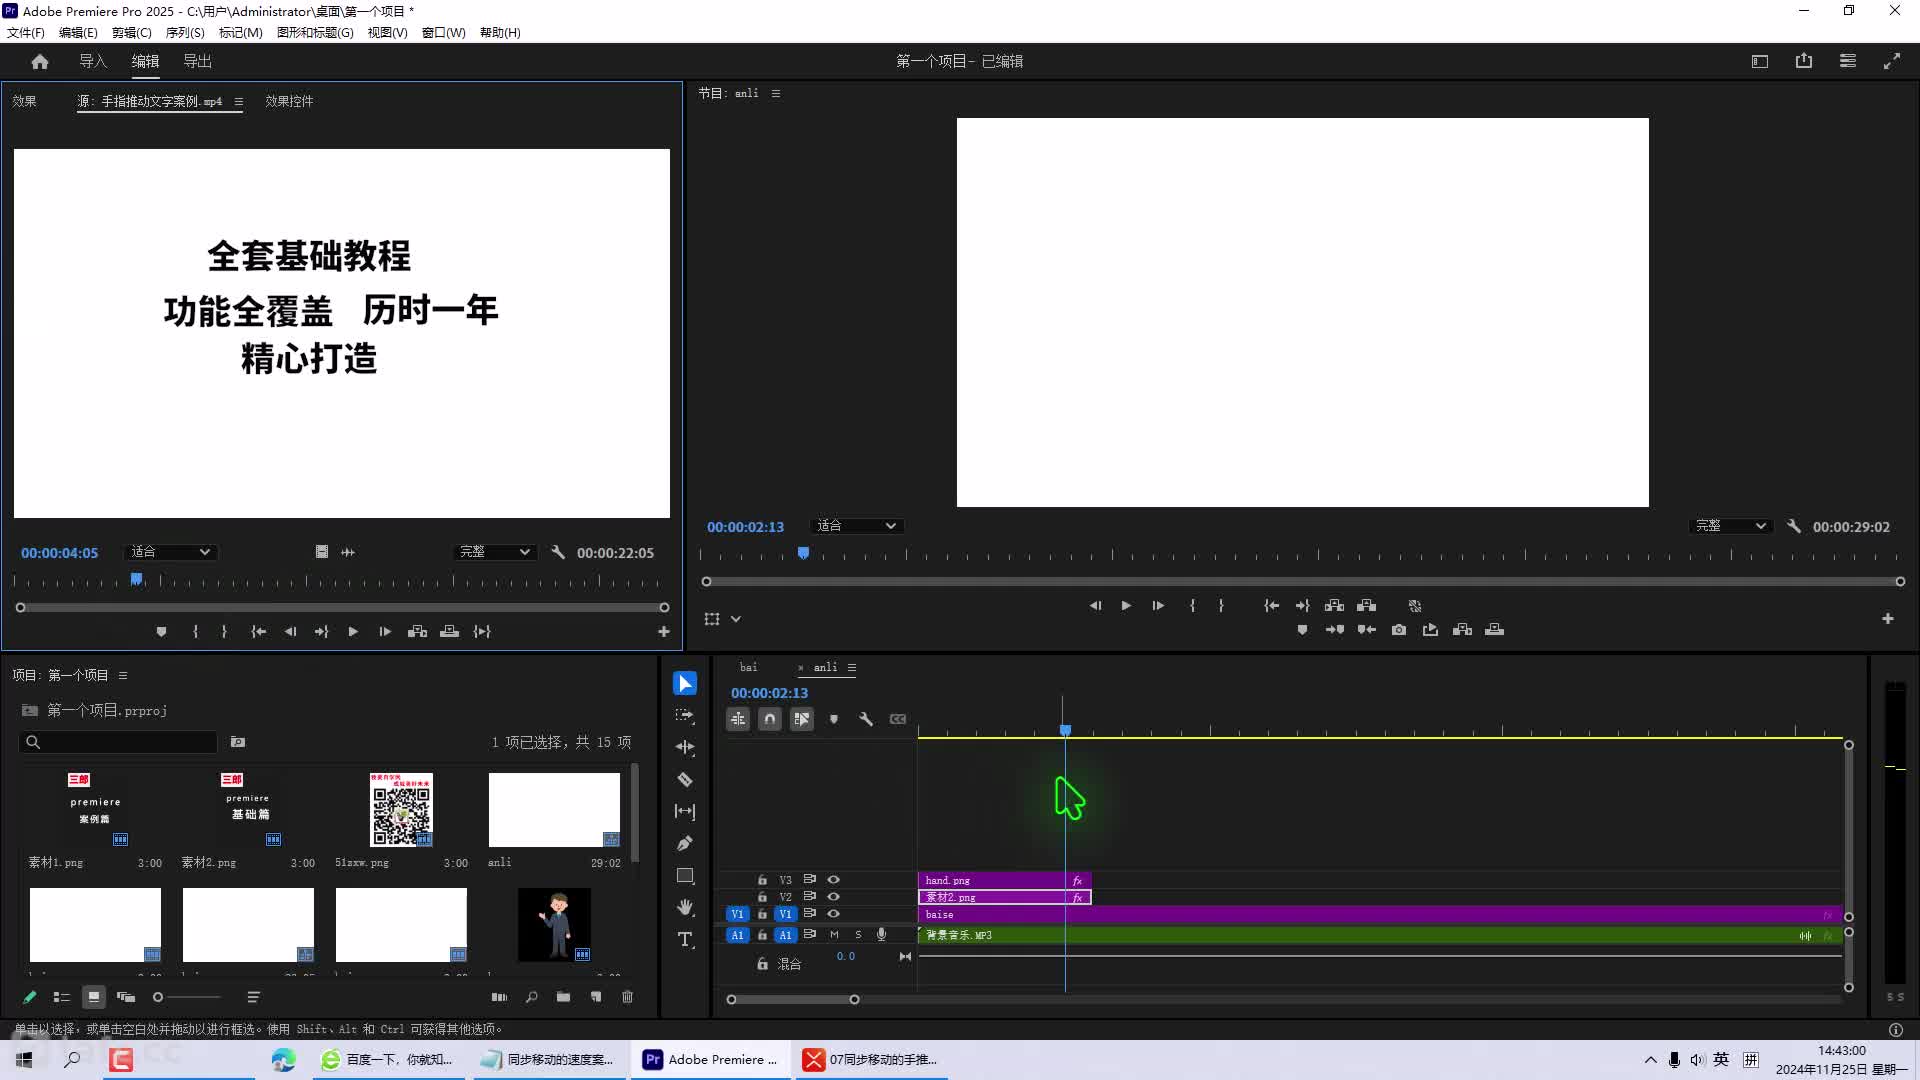Screen dimensions: 1920x1080
Task: Switch to the bai sequence tab
Action: point(749,668)
